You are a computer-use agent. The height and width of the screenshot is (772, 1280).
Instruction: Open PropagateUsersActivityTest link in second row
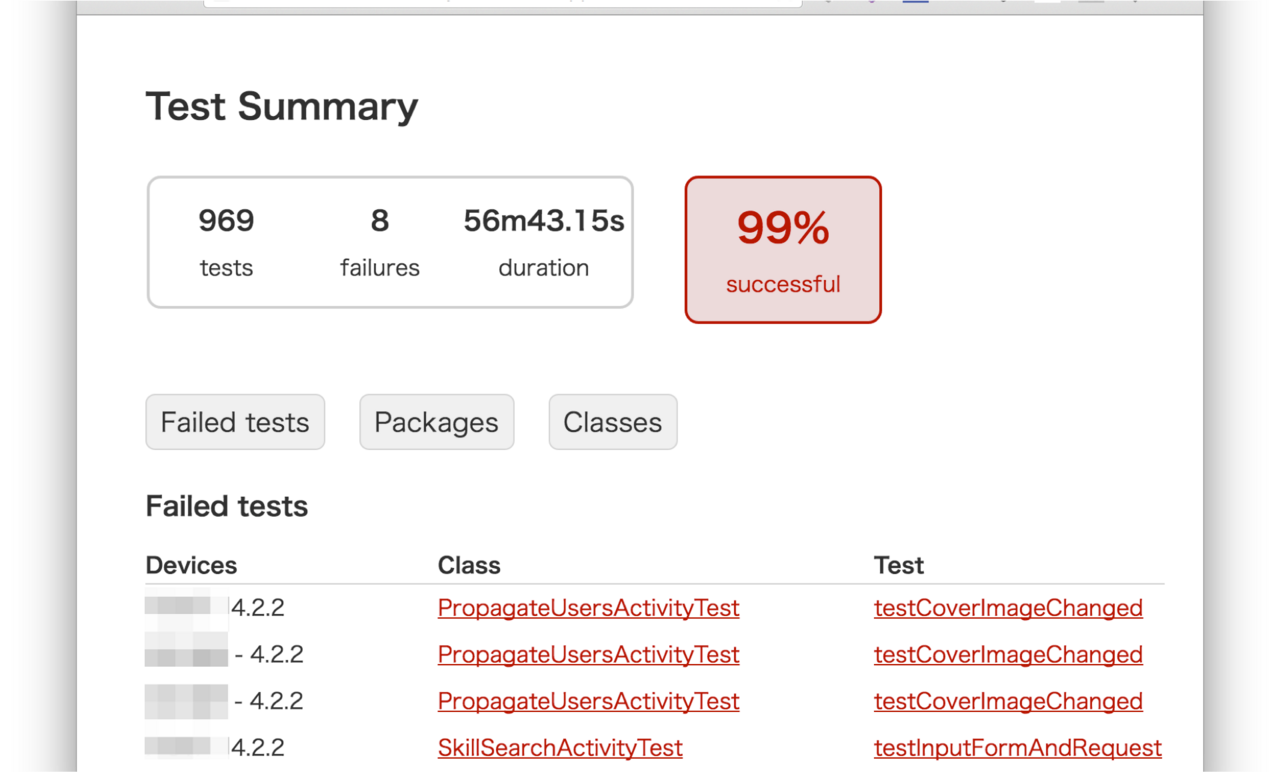point(588,655)
